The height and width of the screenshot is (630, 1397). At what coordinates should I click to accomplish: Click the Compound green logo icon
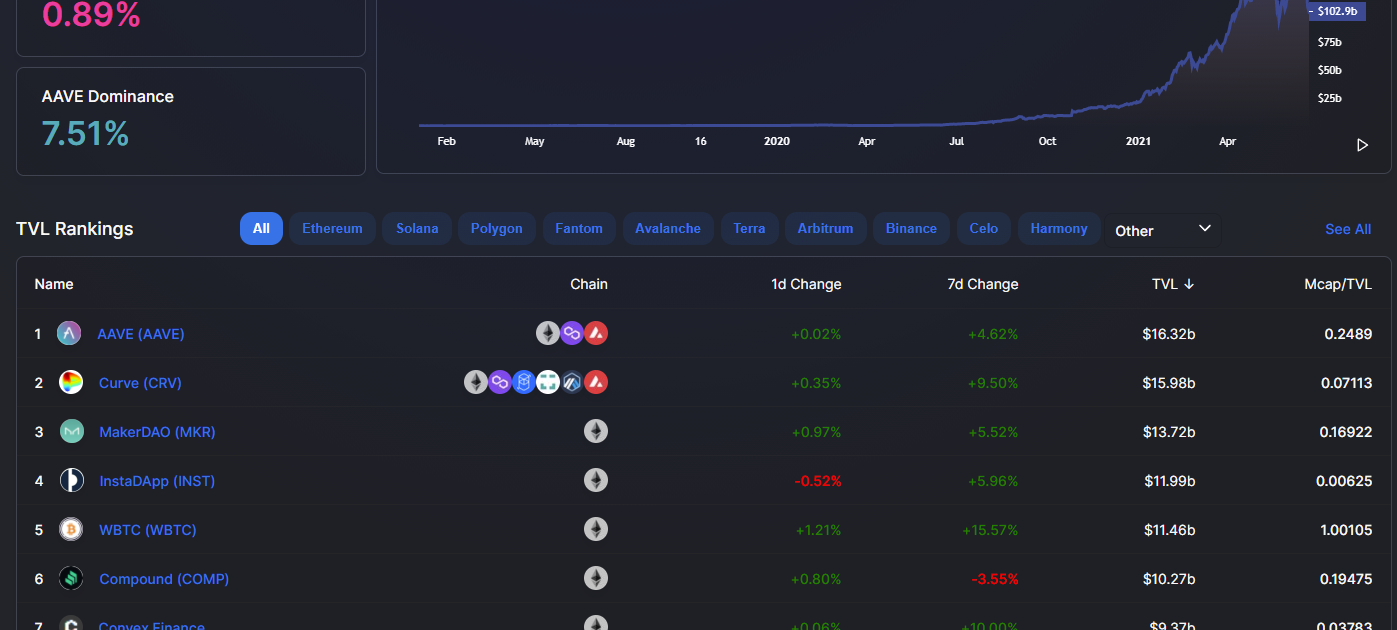[x=71, y=579]
